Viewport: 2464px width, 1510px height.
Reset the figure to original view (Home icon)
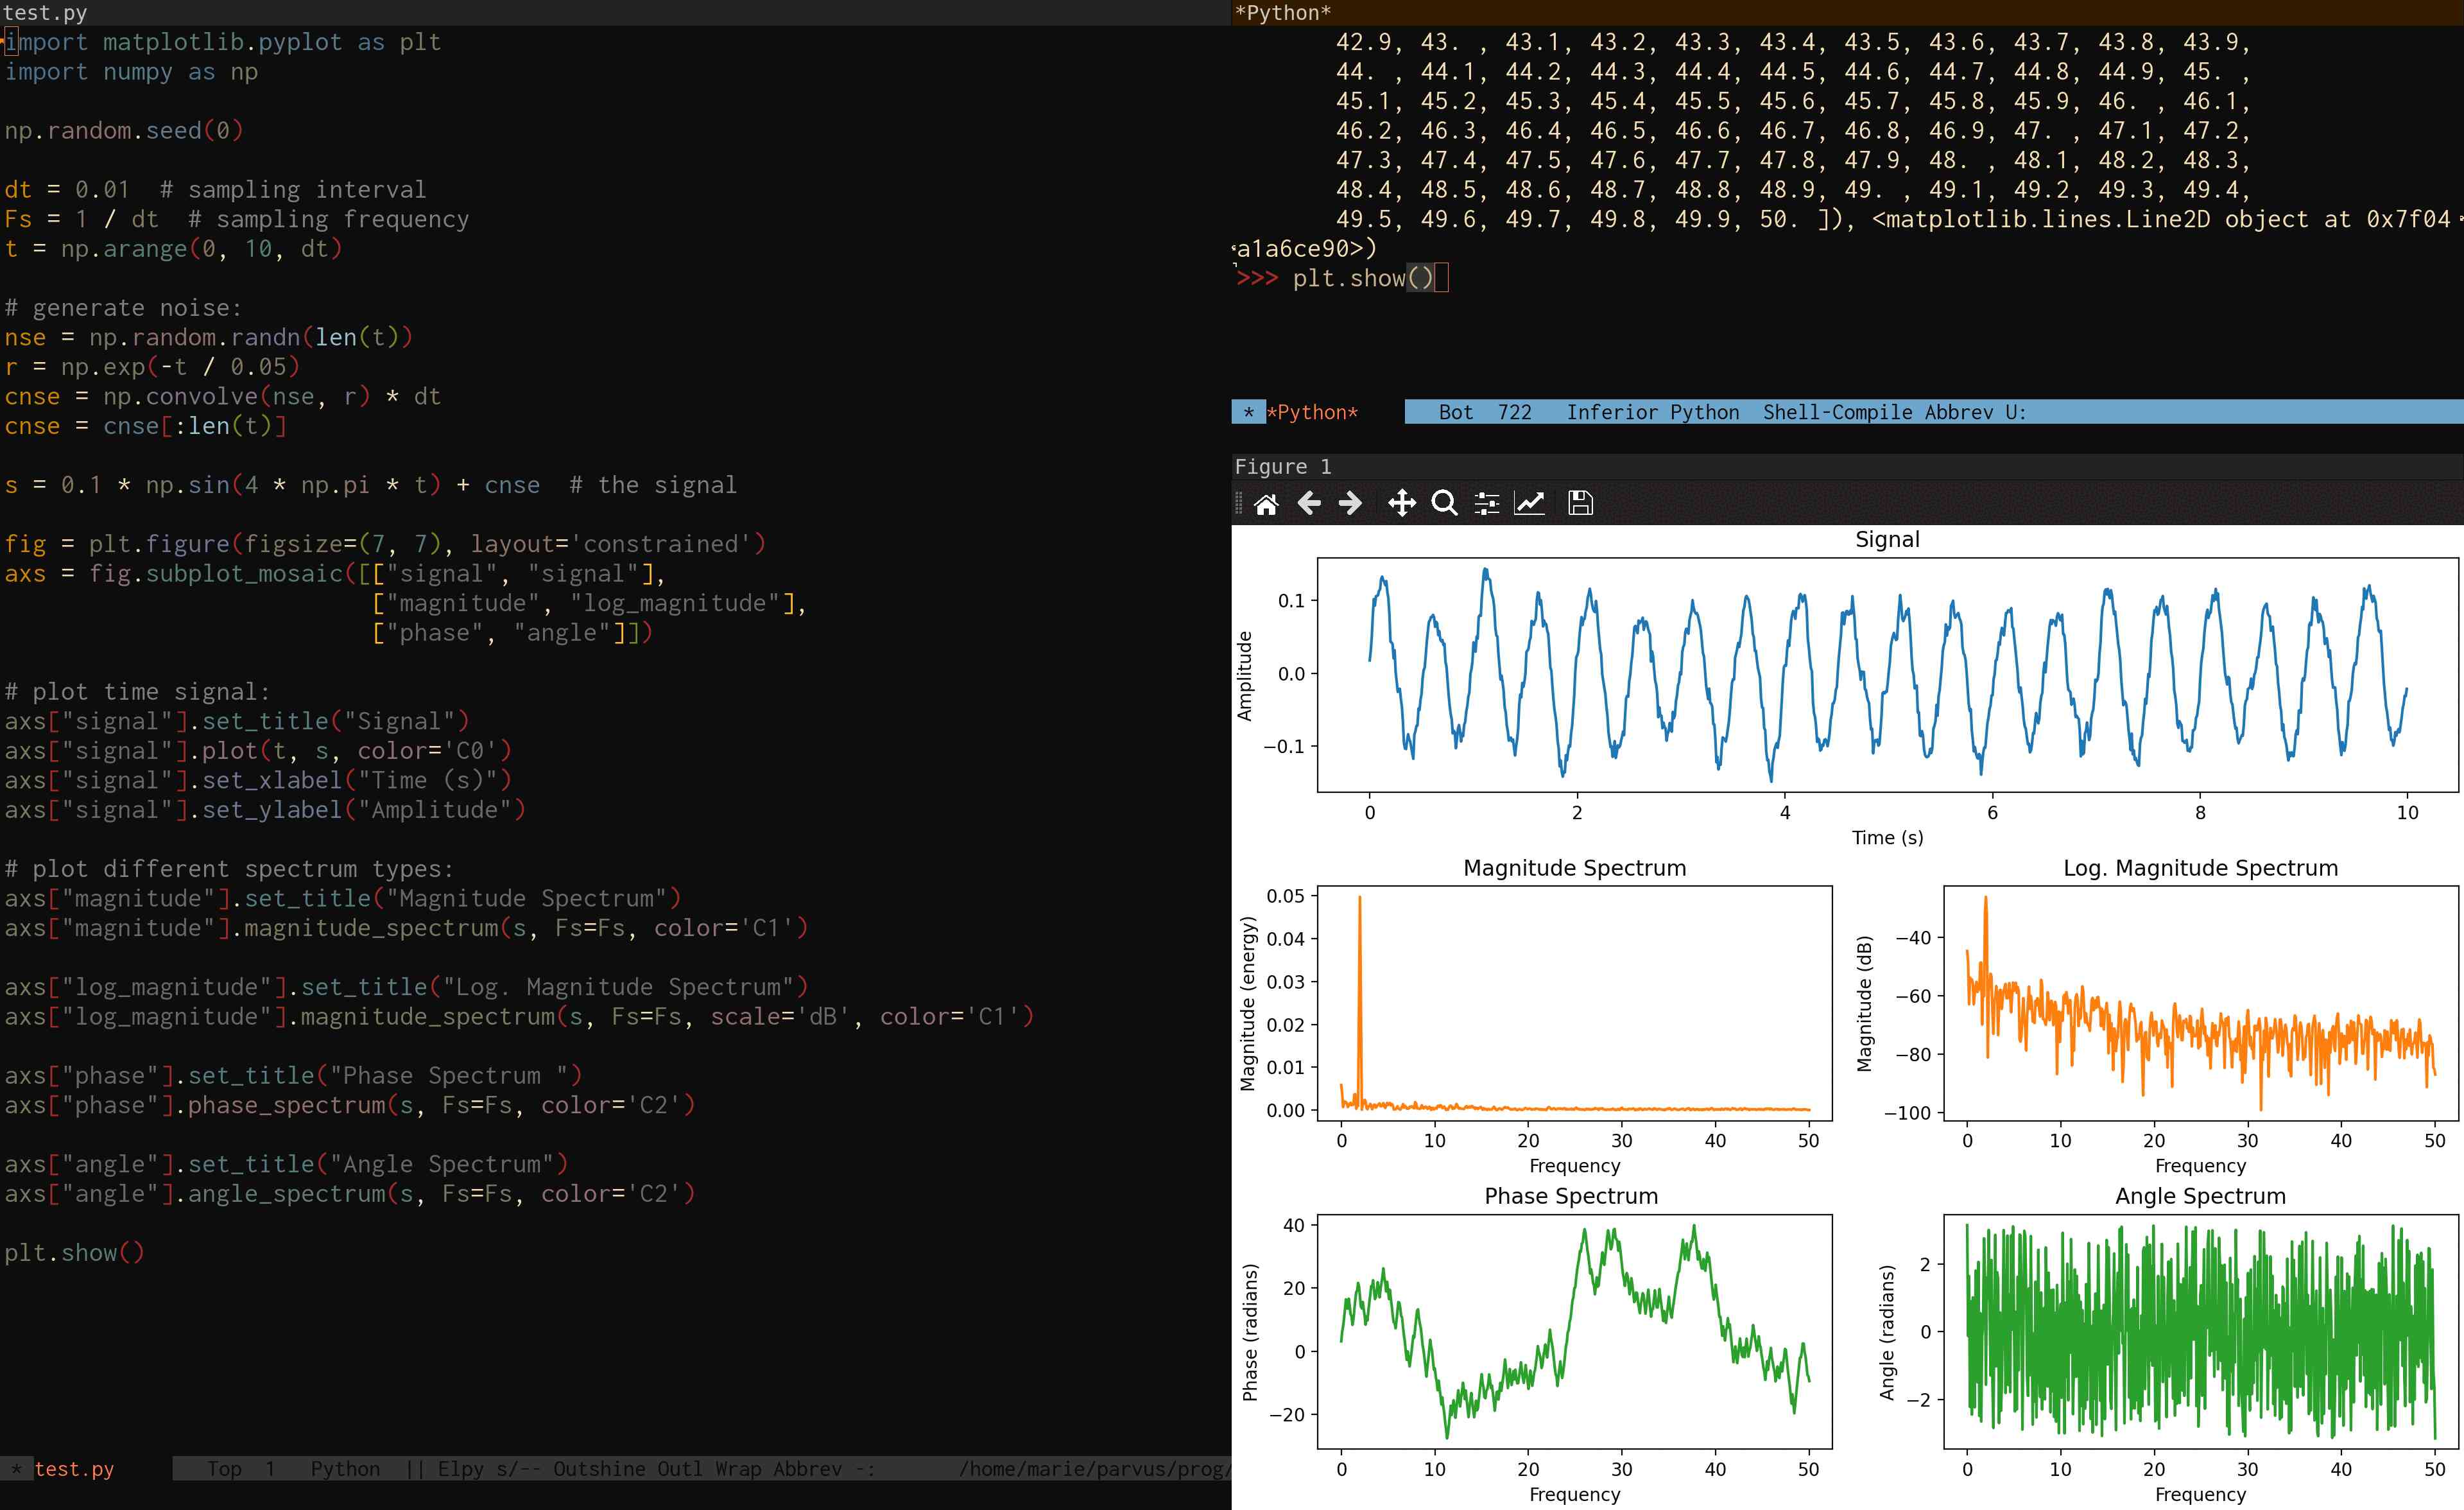coord(1266,503)
